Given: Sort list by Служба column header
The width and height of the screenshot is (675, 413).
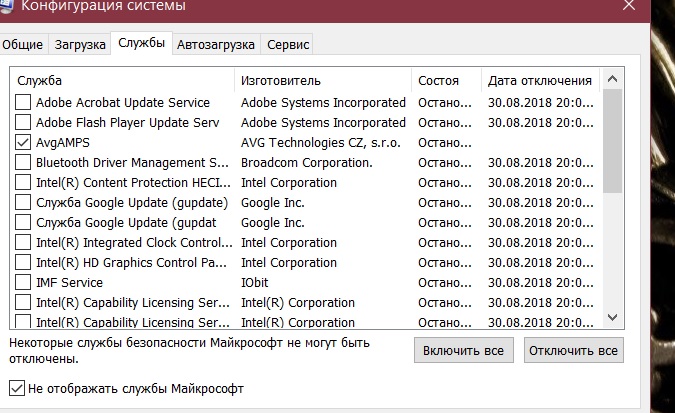Looking at the screenshot, I should [120, 80].
